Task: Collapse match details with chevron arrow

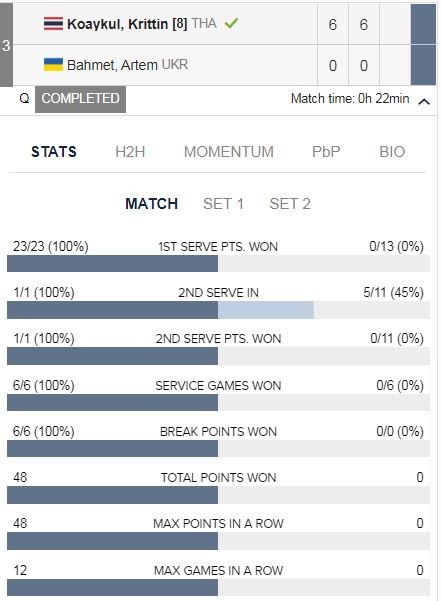Action: tap(424, 102)
